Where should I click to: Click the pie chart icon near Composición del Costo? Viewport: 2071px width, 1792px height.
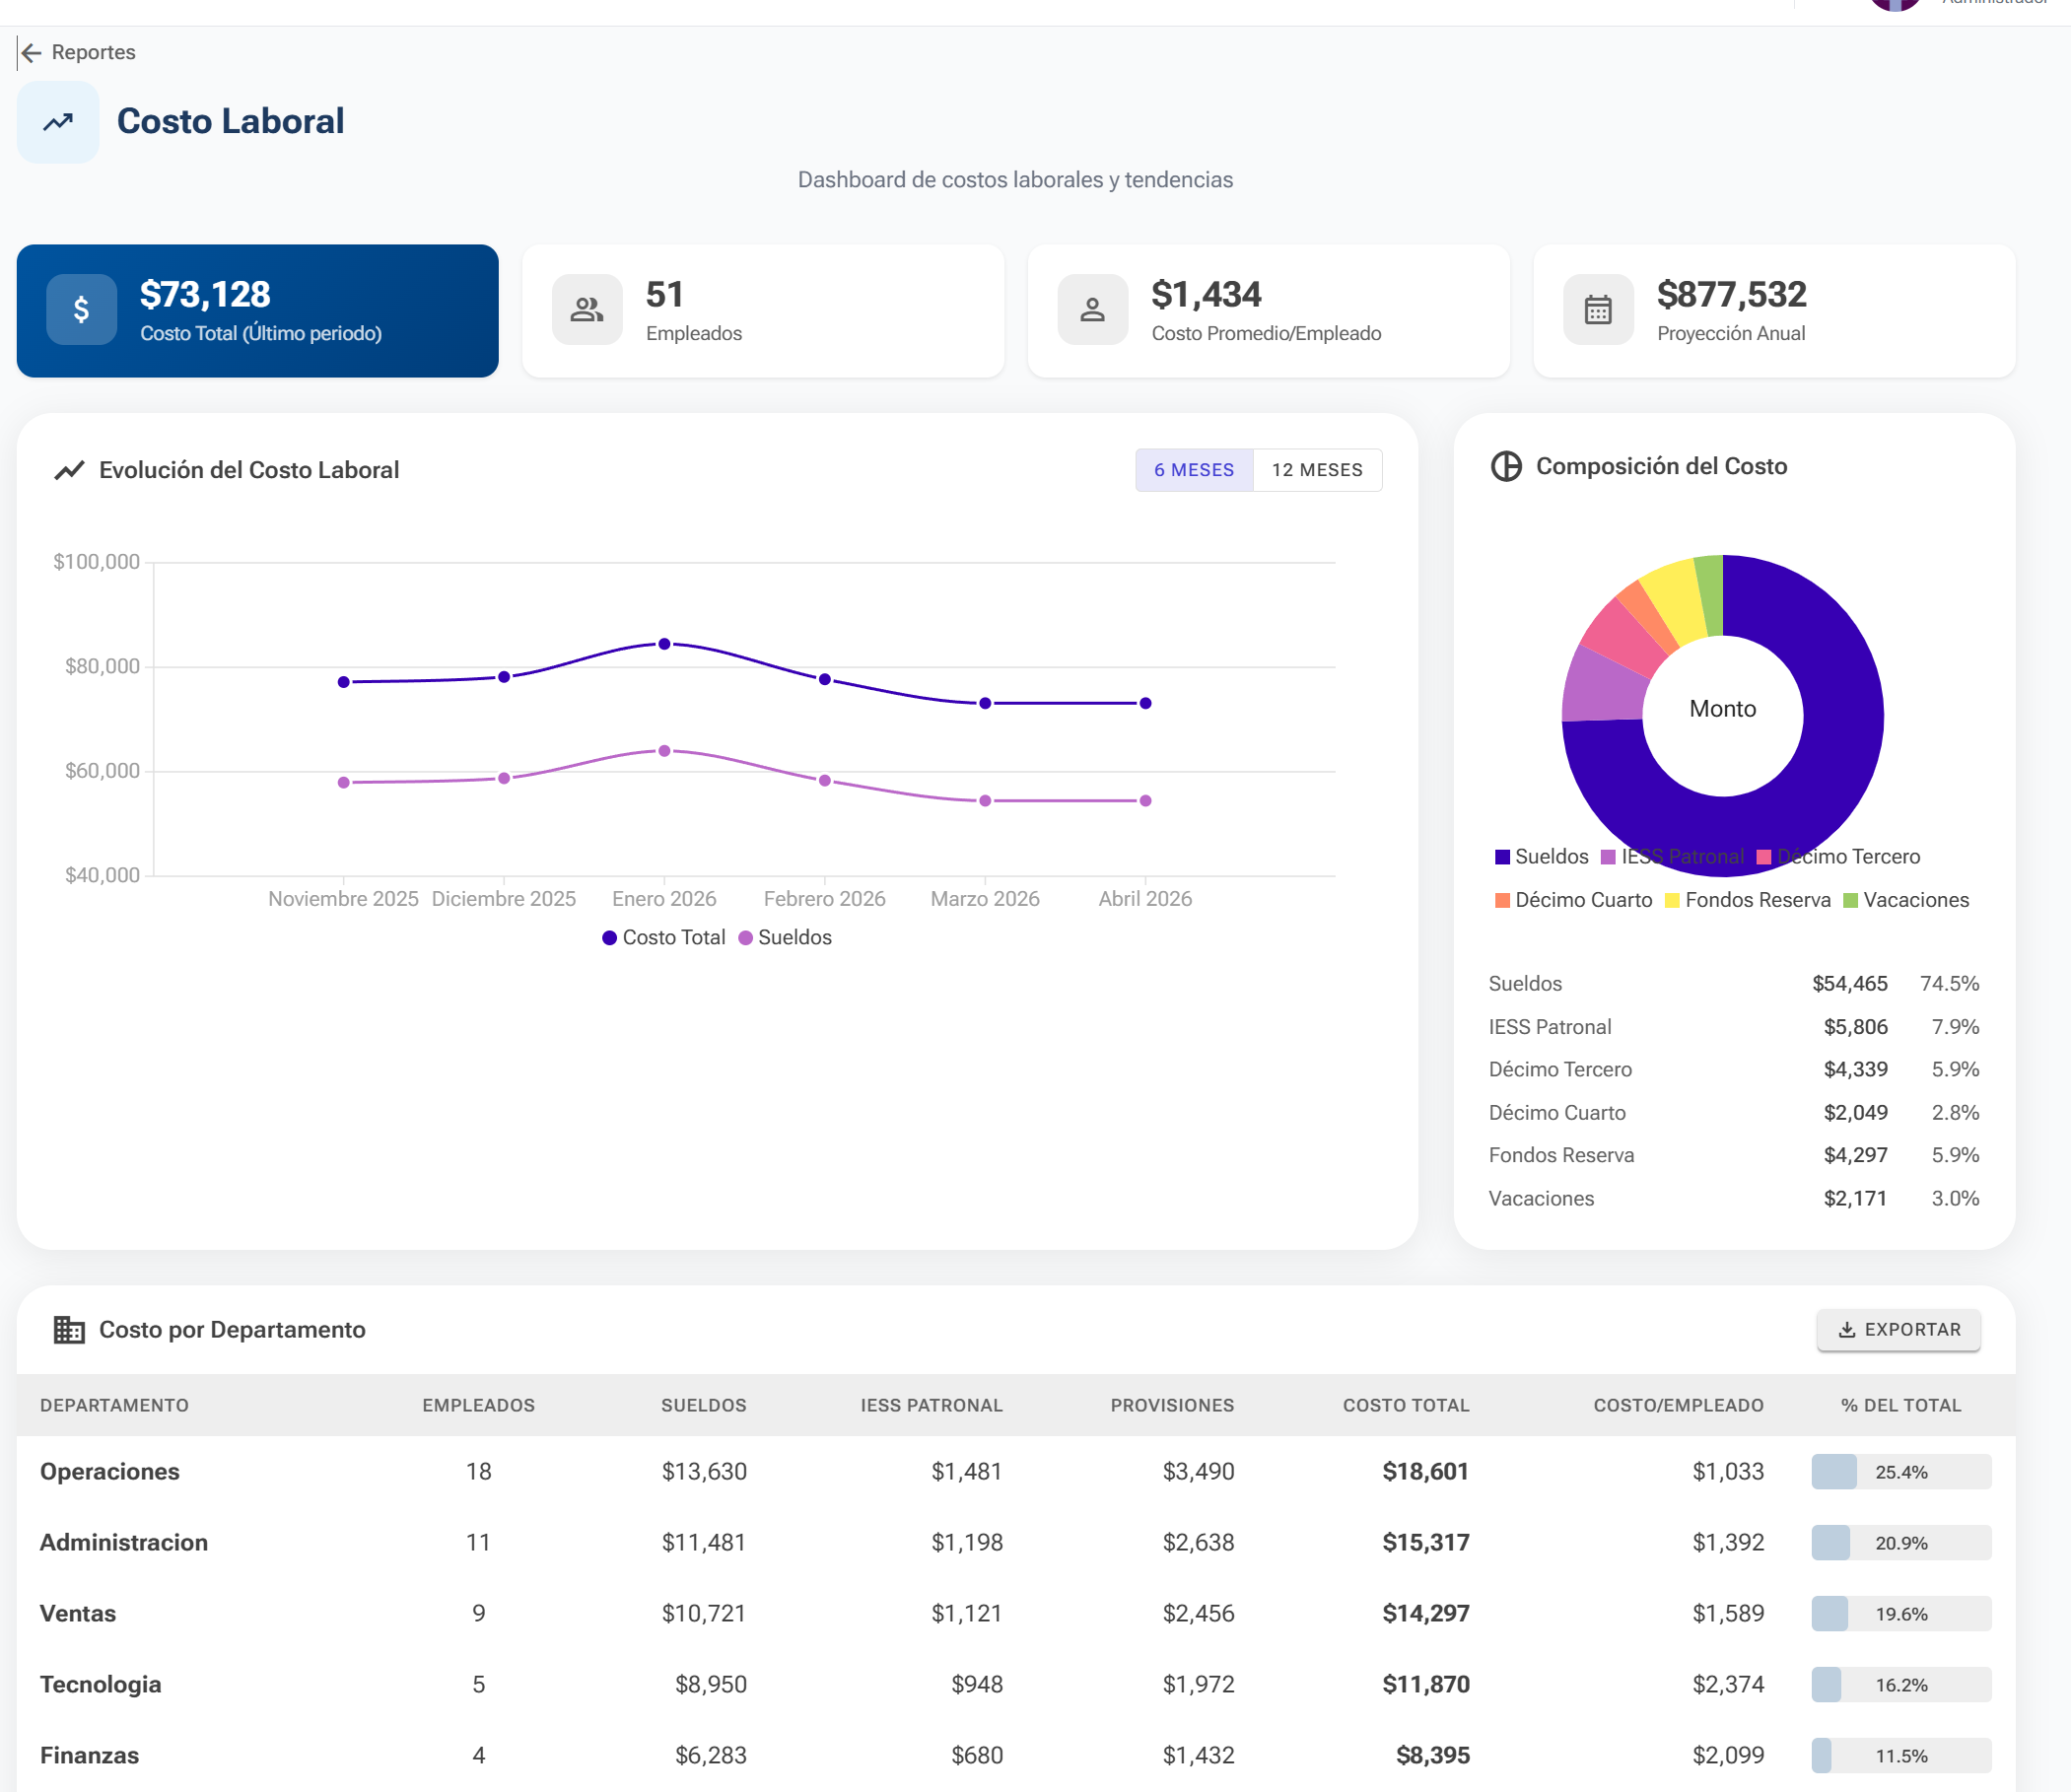tap(1506, 466)
